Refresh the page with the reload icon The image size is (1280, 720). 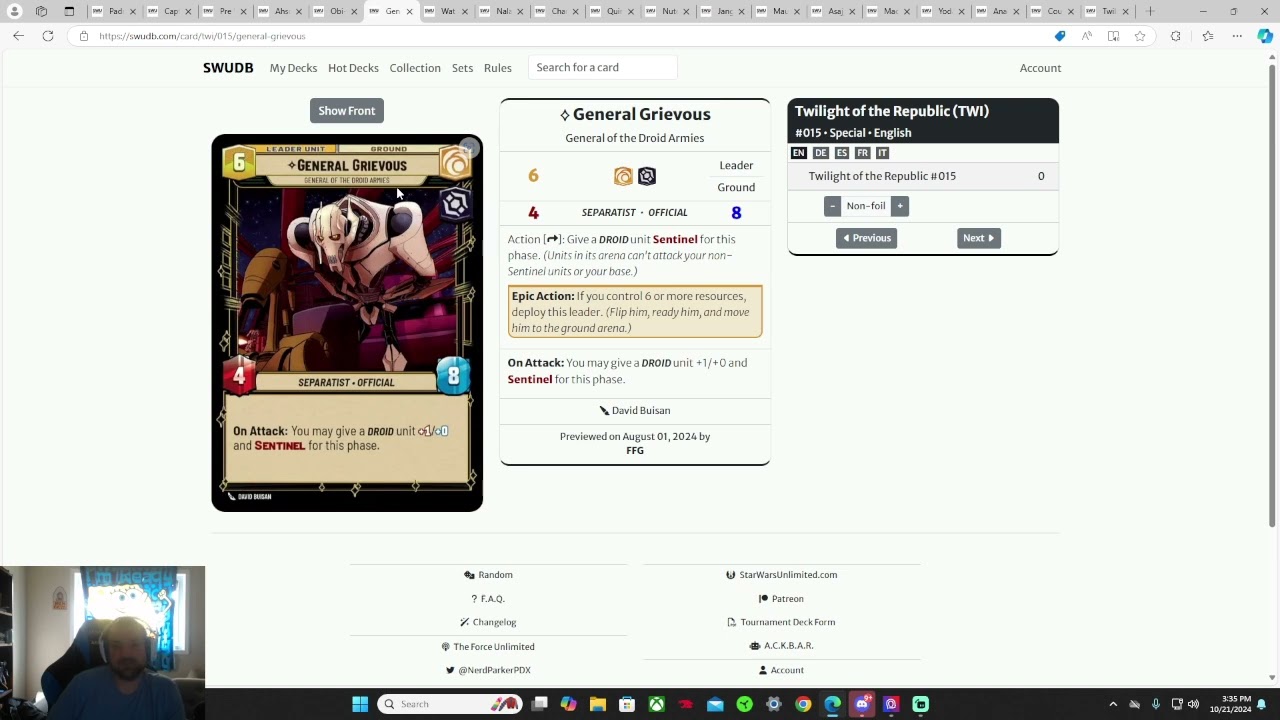[48, 36]
